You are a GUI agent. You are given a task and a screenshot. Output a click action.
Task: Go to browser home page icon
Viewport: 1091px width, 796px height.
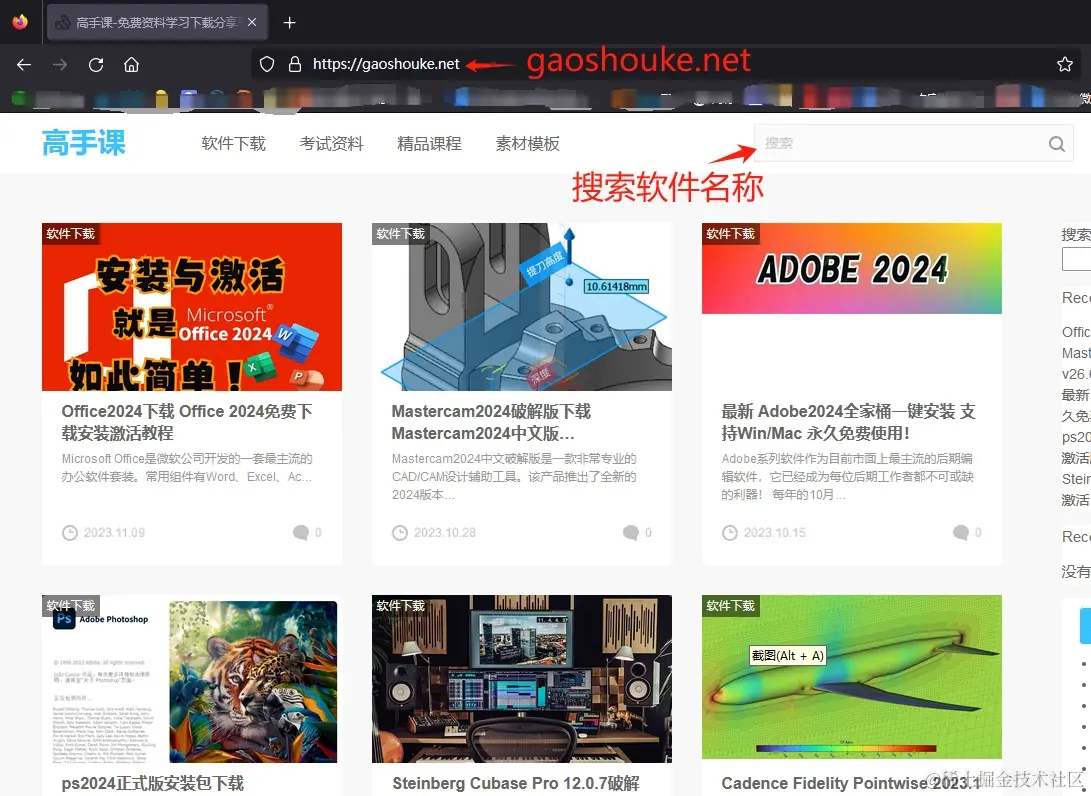pyautogui.click(x=132, y=65)
